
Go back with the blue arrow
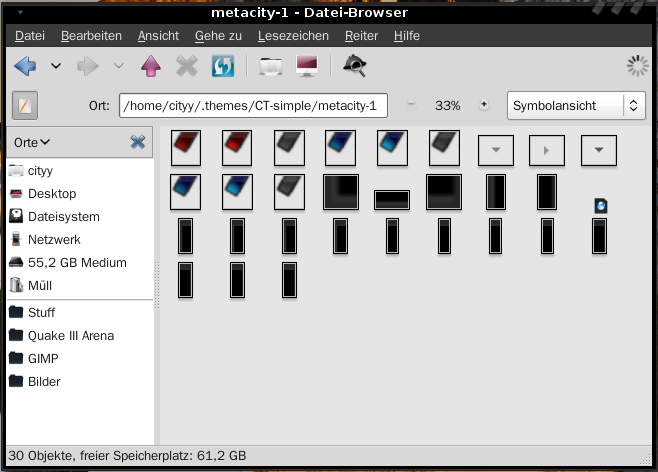tap(25, 66)
